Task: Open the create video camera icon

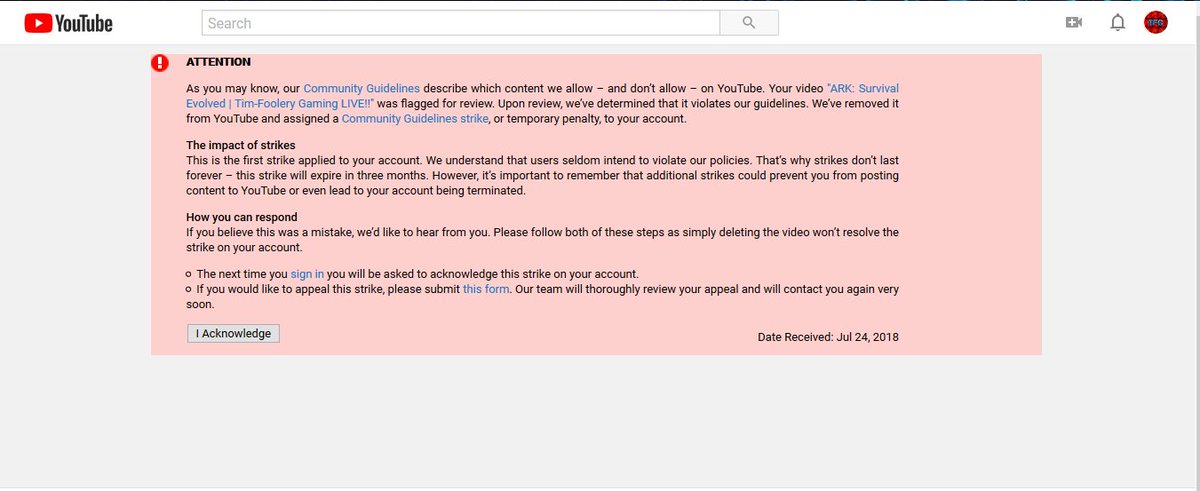Action: pyautogui.click(x=1074, y=23)
